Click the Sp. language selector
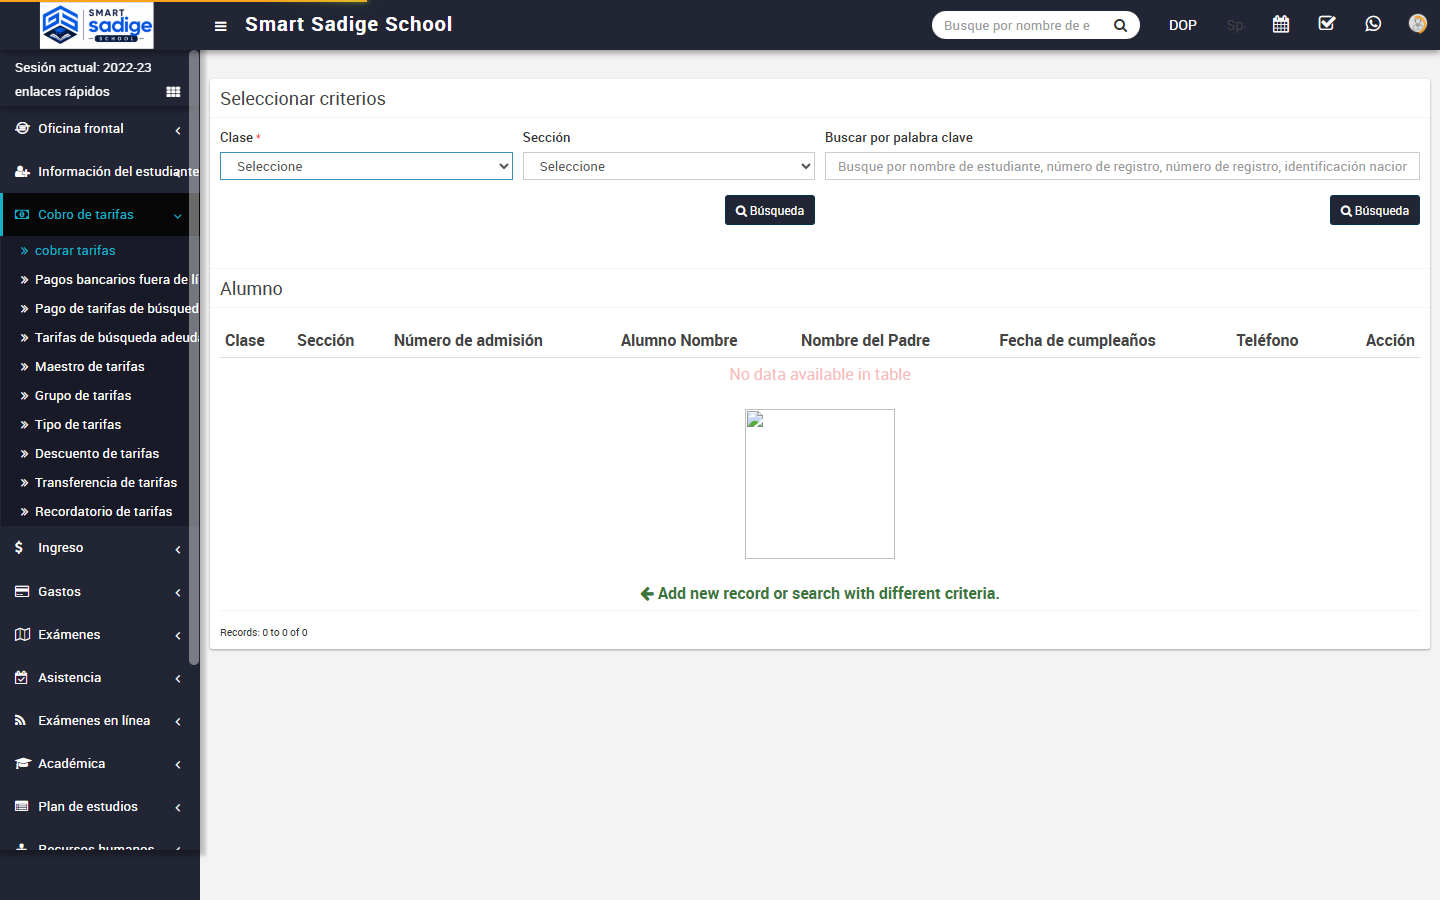The height and width of the screenshot is (900, 1440). pyautogui.click(x=1235, y=25)
